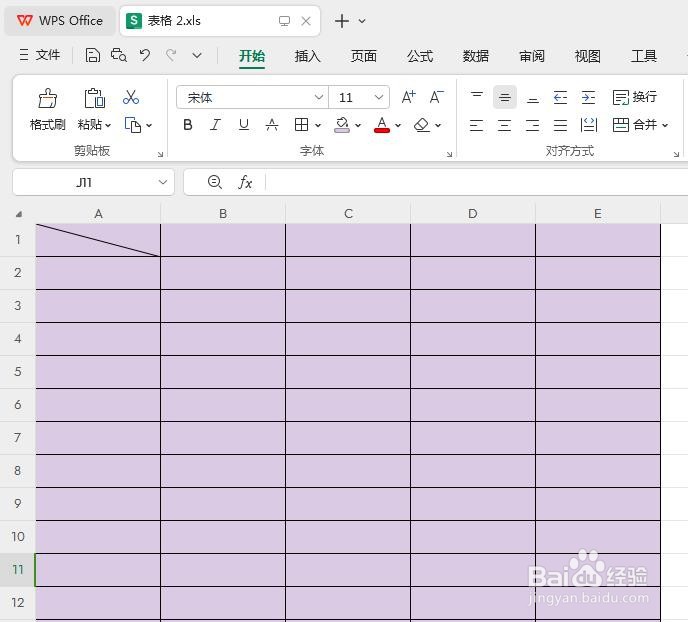Add a new tab with plus icon

coord(342,21)
